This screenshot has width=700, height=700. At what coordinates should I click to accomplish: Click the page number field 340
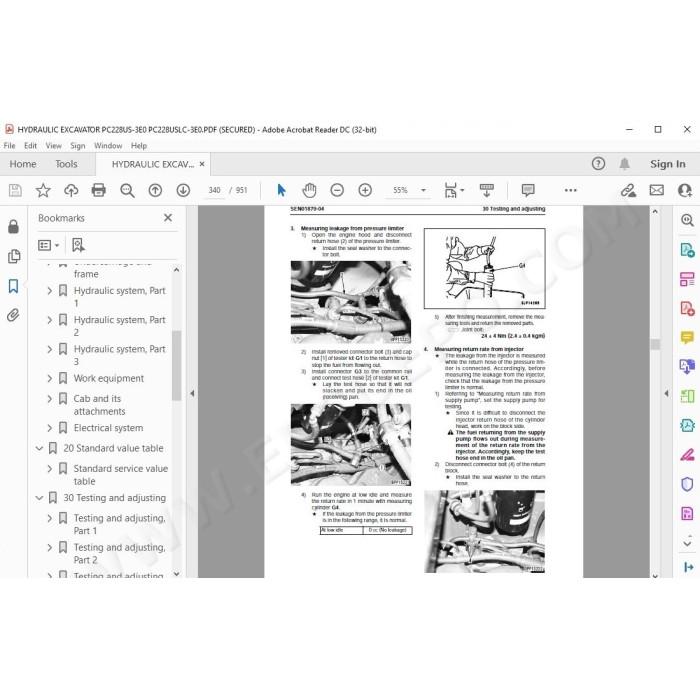pyautogui.click(x=214, y=191)
